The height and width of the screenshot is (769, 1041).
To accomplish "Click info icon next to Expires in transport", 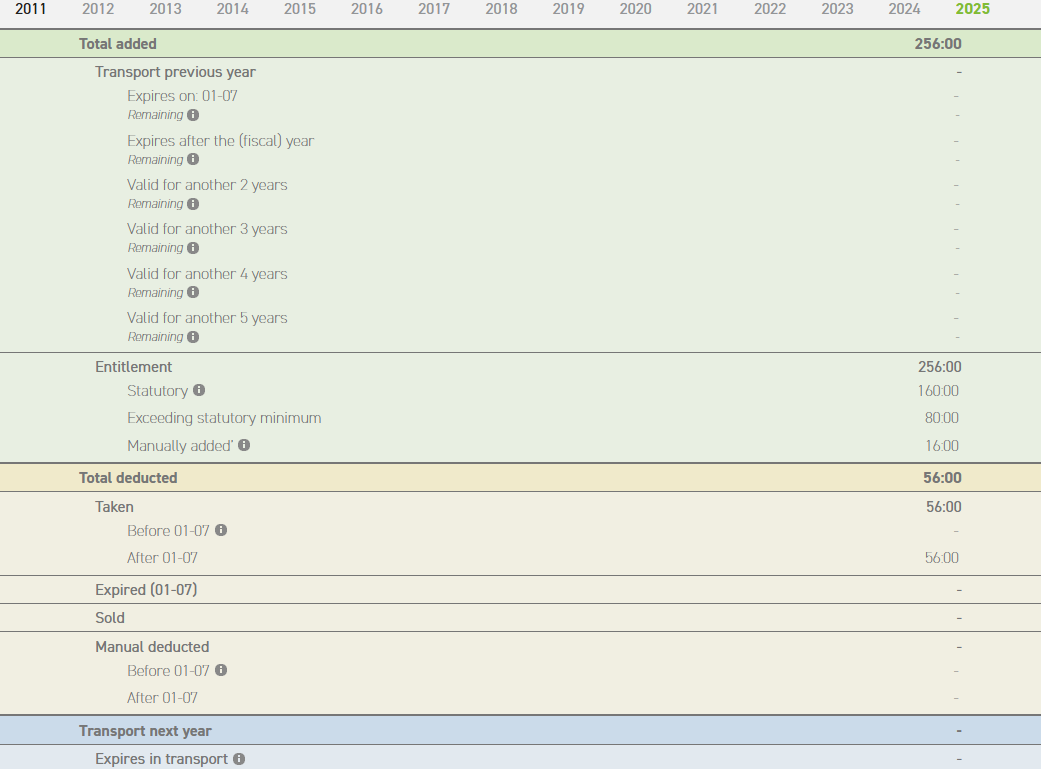I will point(239,759).
